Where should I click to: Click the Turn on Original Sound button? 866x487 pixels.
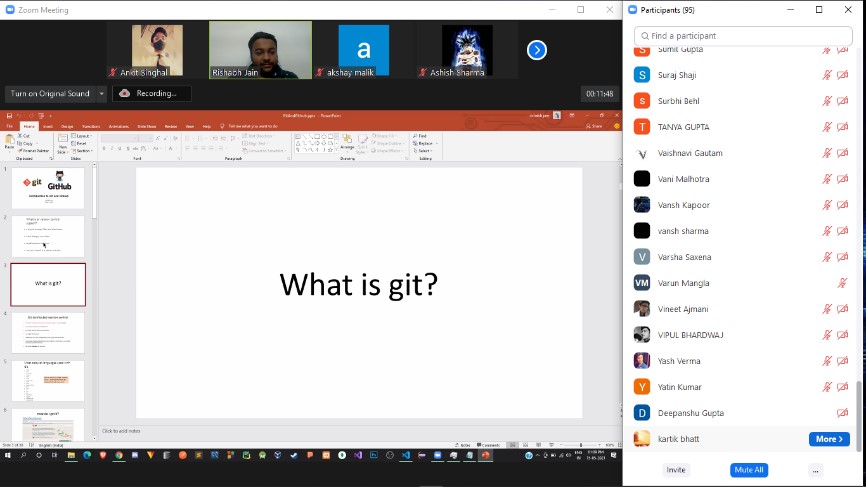[50, 93]
